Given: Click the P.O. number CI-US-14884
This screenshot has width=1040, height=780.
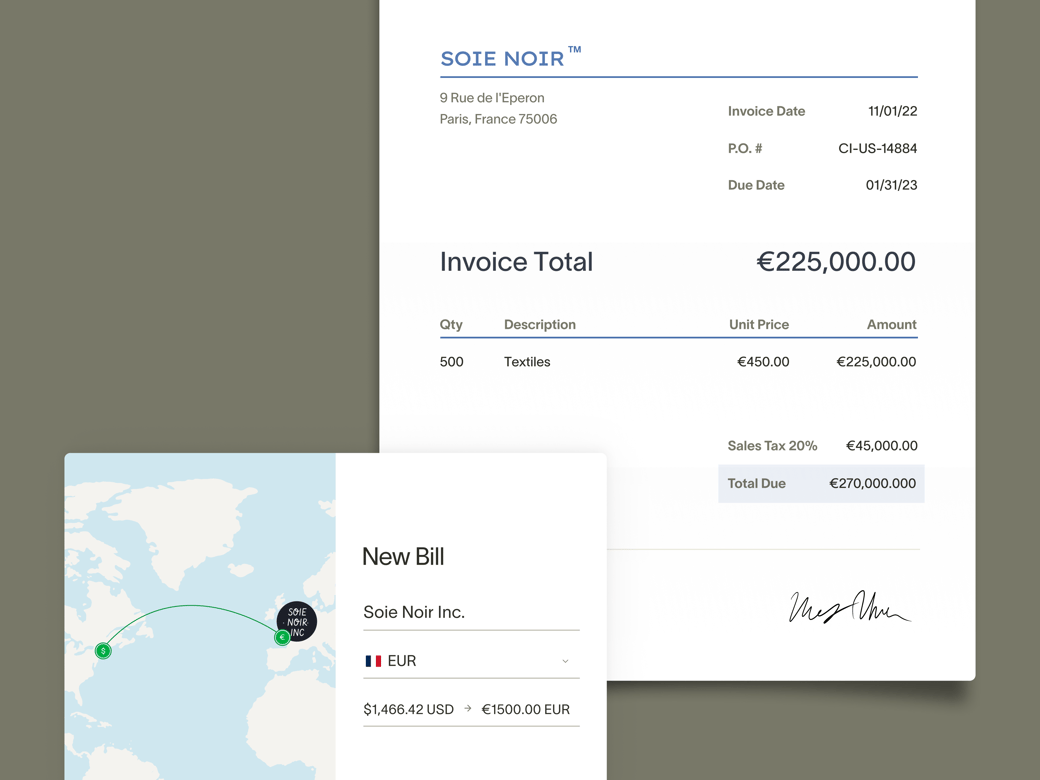Looking at the screenshot, I should pos(878,149).
